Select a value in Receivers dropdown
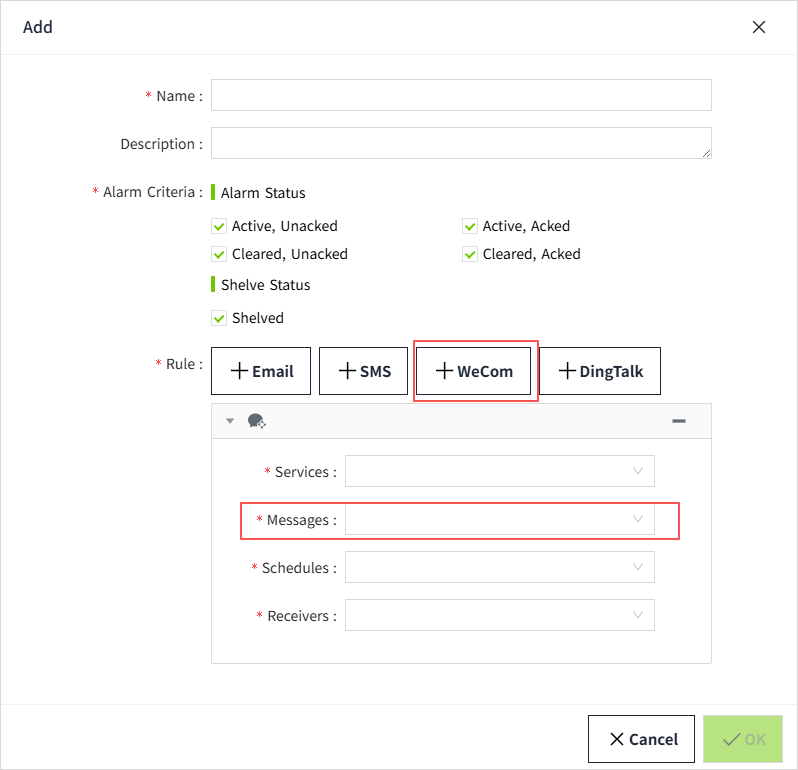The image size is (798, 770). coord(499,616)
